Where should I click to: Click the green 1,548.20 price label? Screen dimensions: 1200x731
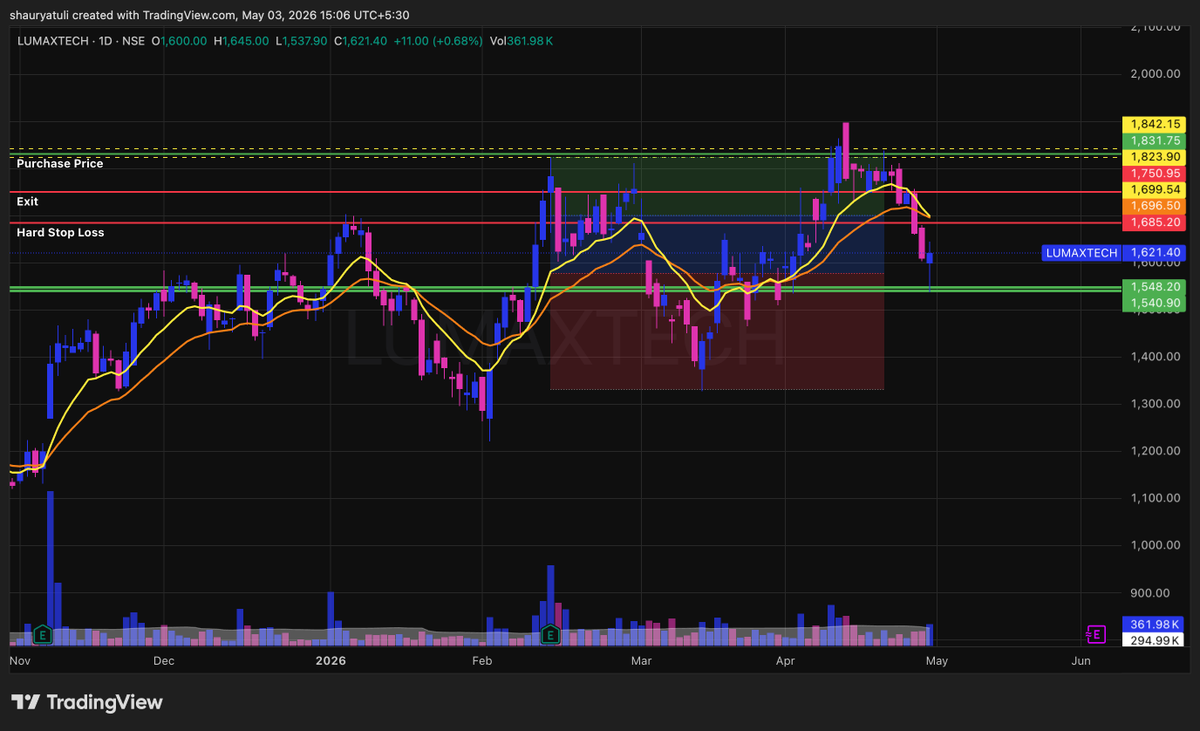pos(1156,286)
